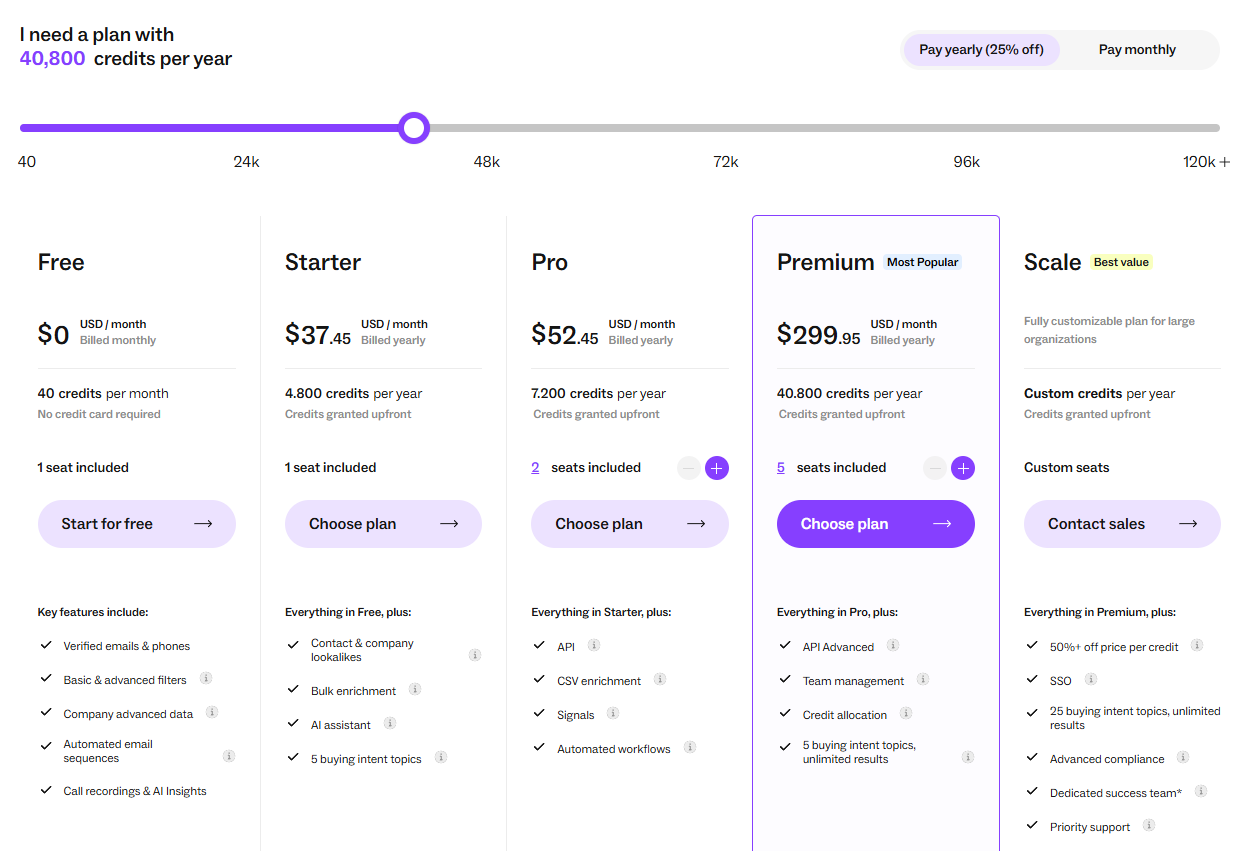The width and height of the screenshot is (1242, 851).
Task: Click 7.200 credits per year text
Action: point(598,393)
